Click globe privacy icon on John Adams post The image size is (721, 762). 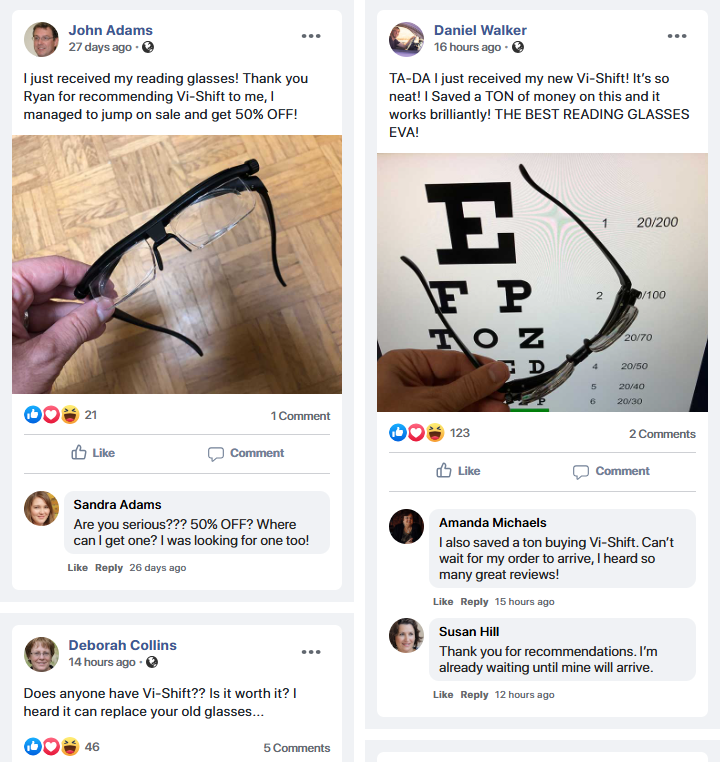point(149,47)
